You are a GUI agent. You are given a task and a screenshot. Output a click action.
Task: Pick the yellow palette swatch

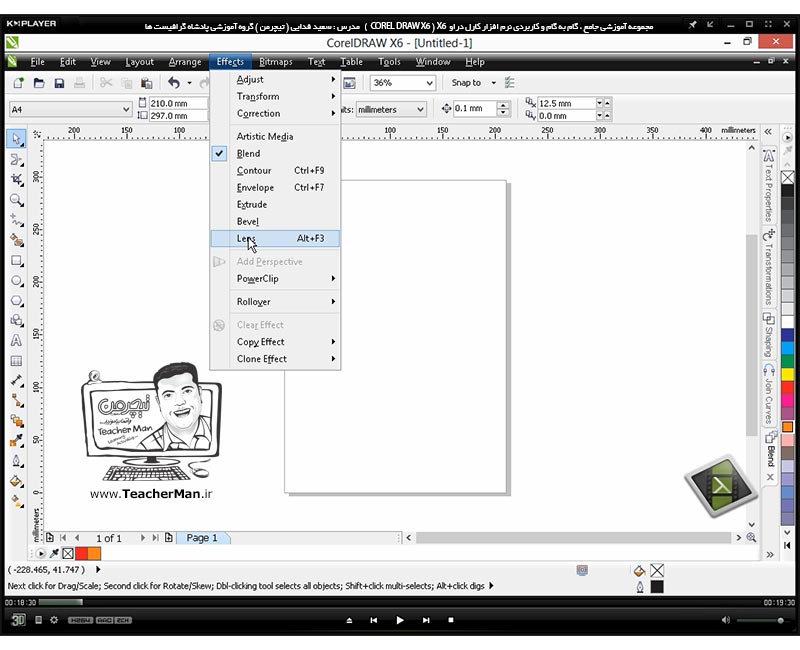(x=788, y=374)
